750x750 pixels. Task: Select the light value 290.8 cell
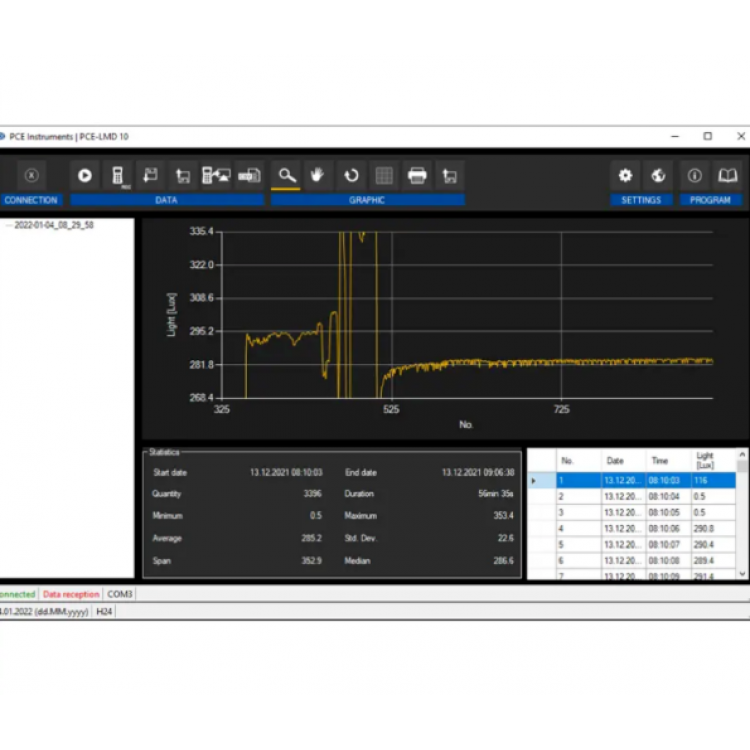coord(713,529)
